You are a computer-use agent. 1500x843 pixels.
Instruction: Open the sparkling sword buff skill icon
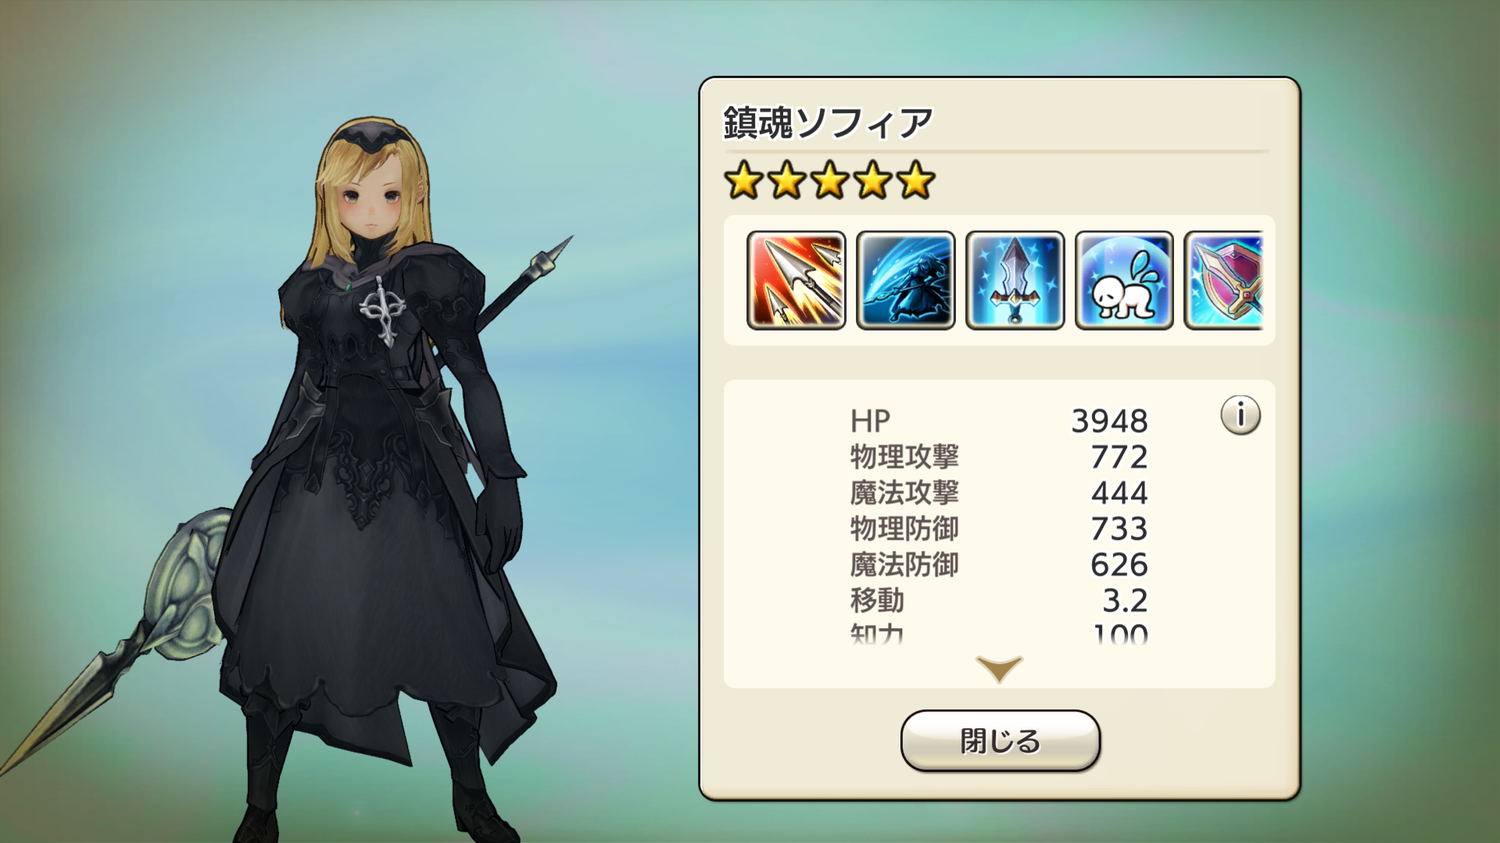[x=1015, y=280]
